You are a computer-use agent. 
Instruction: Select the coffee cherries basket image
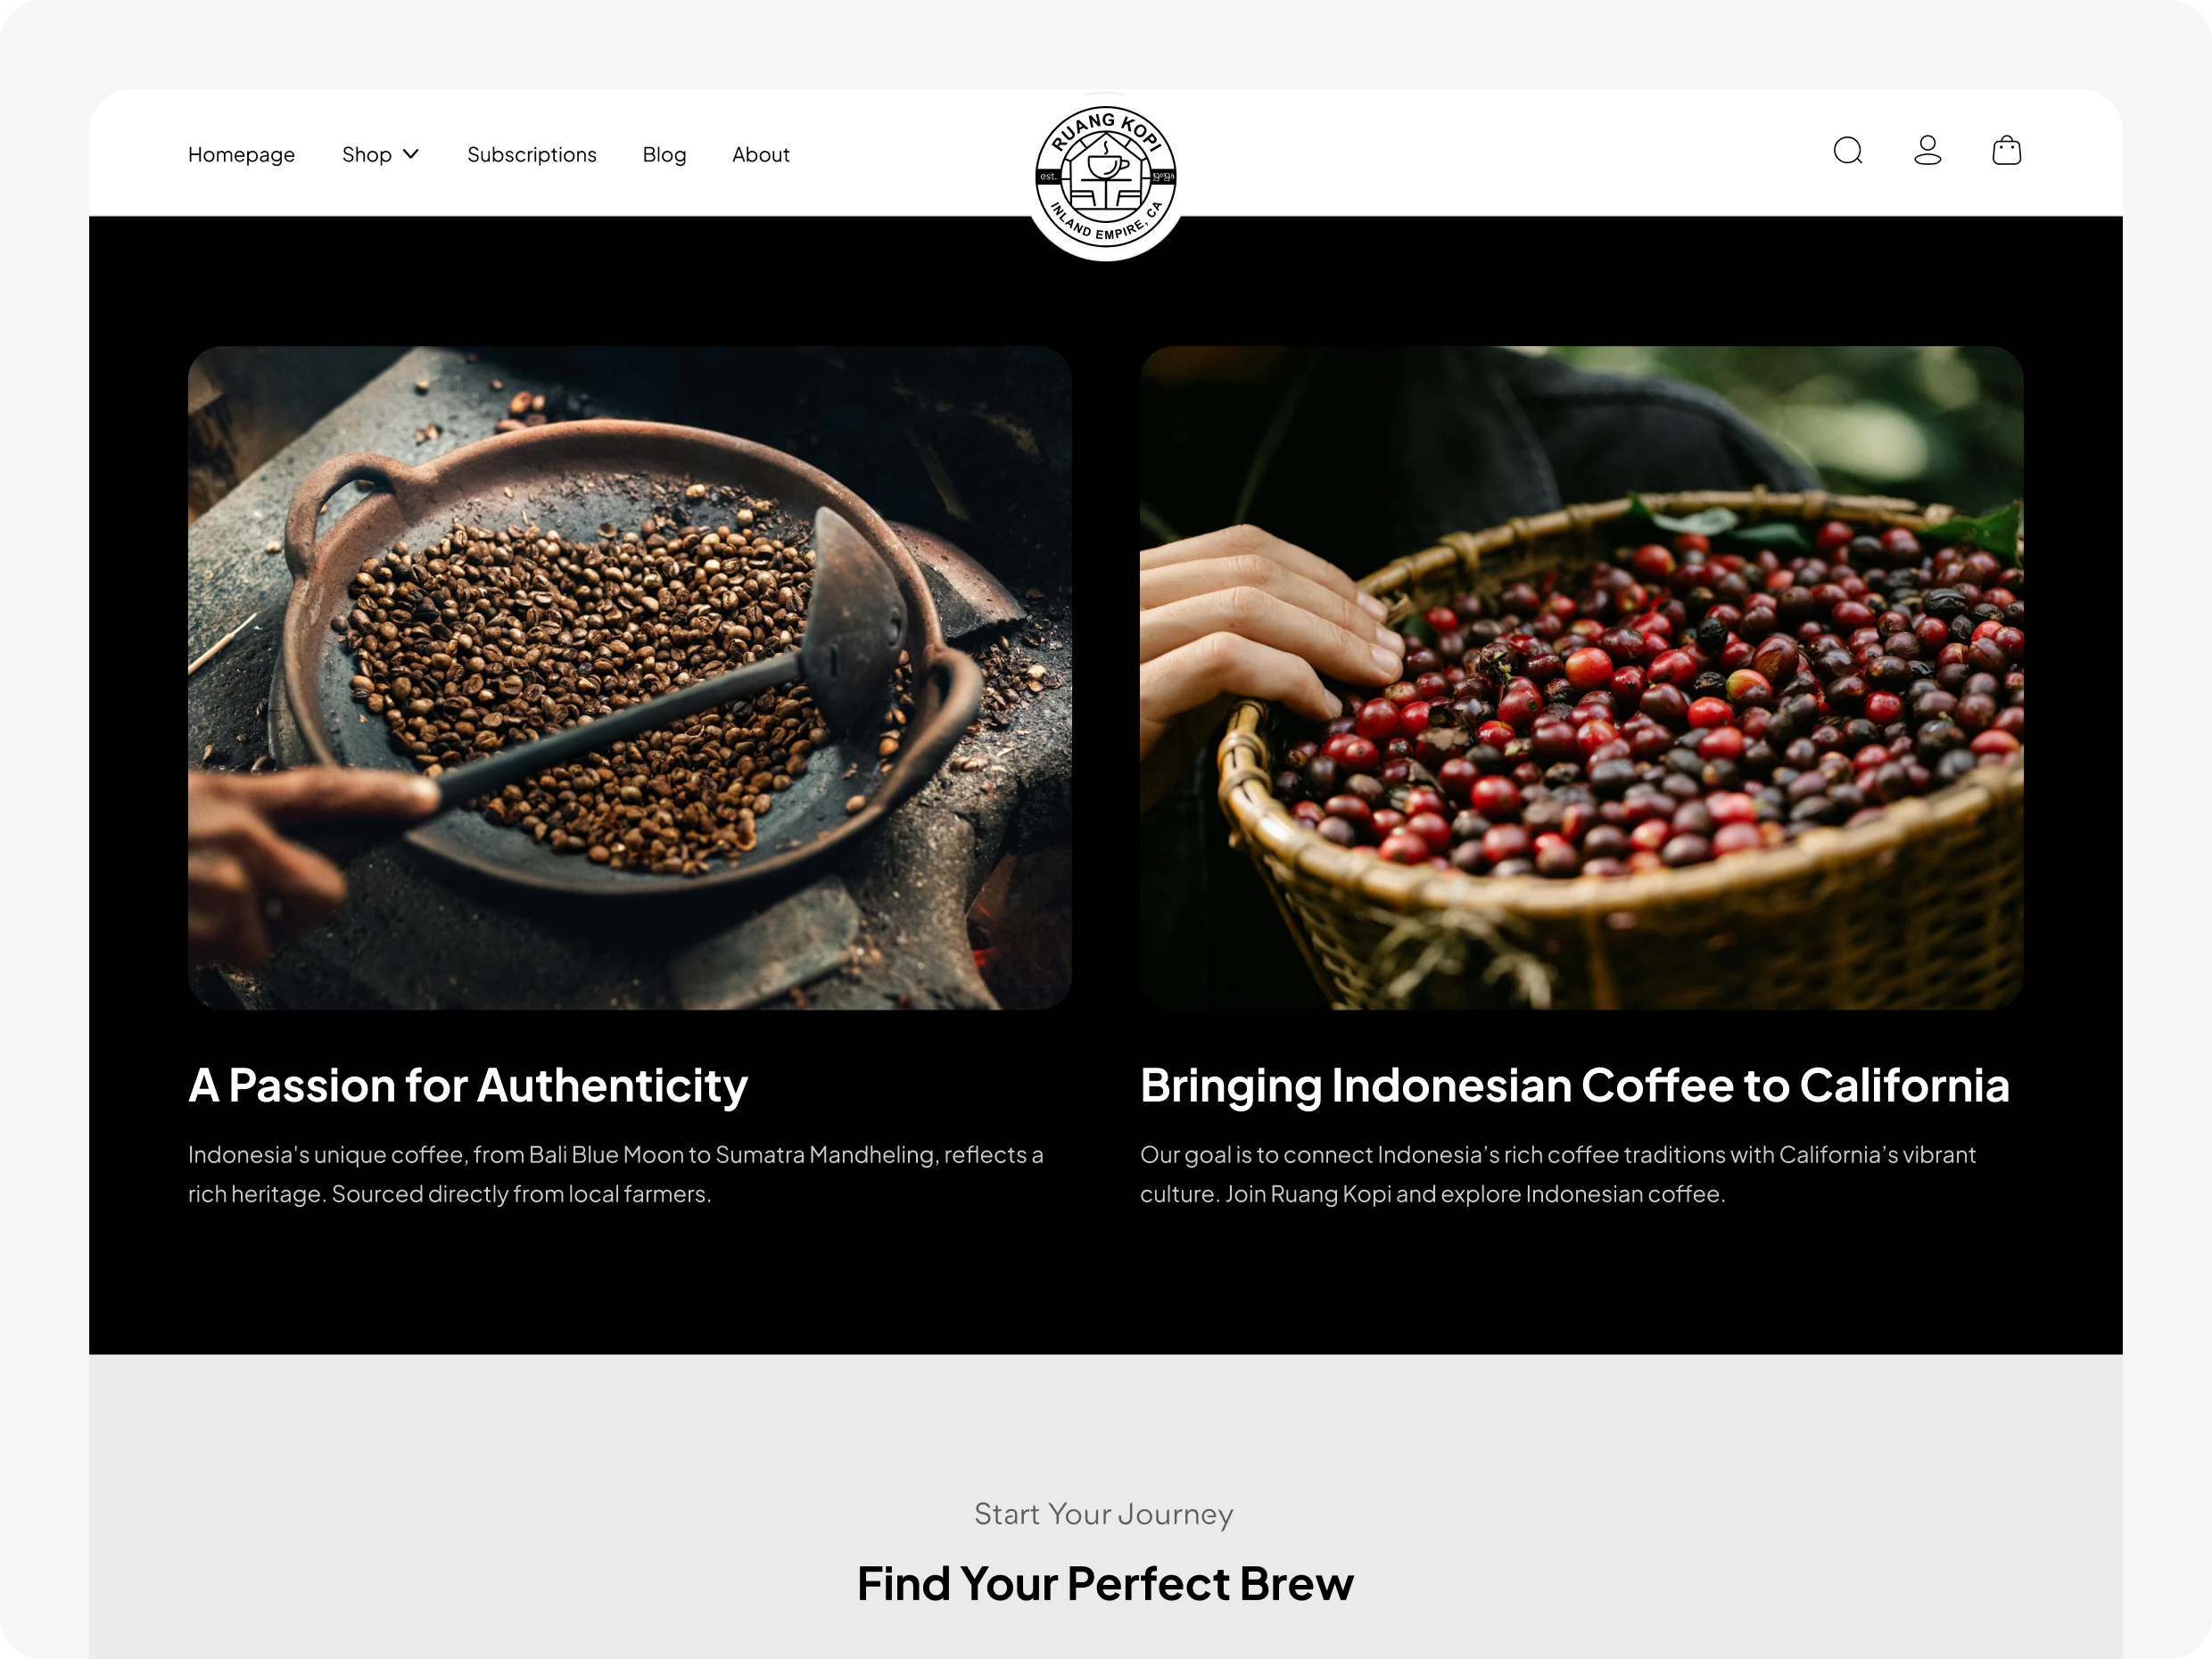[x=1582, y=677]
